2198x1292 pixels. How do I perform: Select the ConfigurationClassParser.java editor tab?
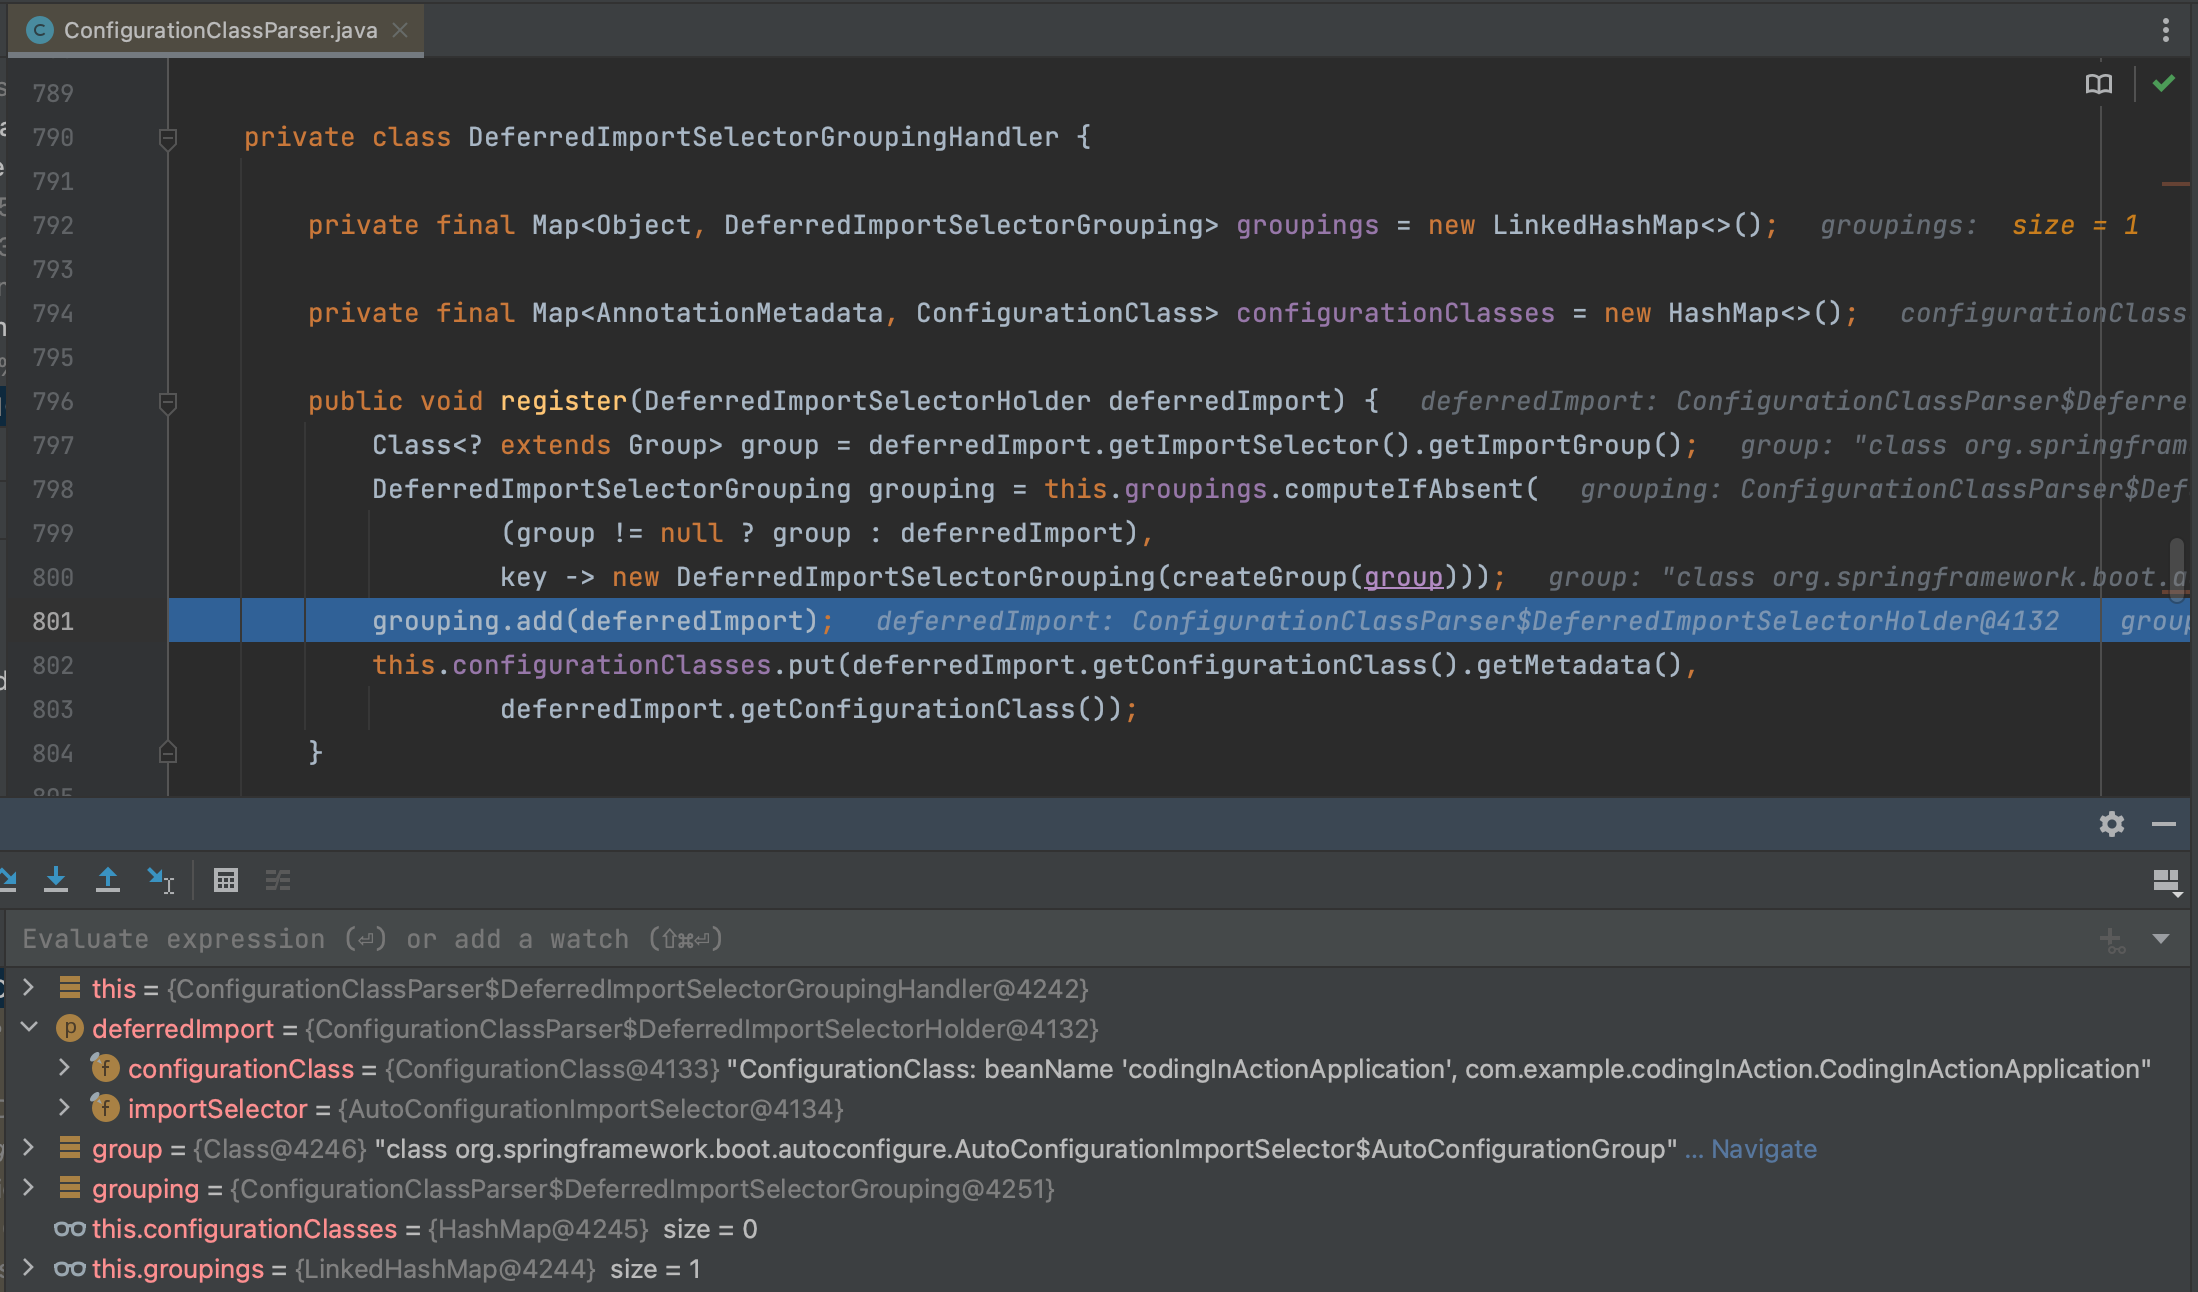220,30
